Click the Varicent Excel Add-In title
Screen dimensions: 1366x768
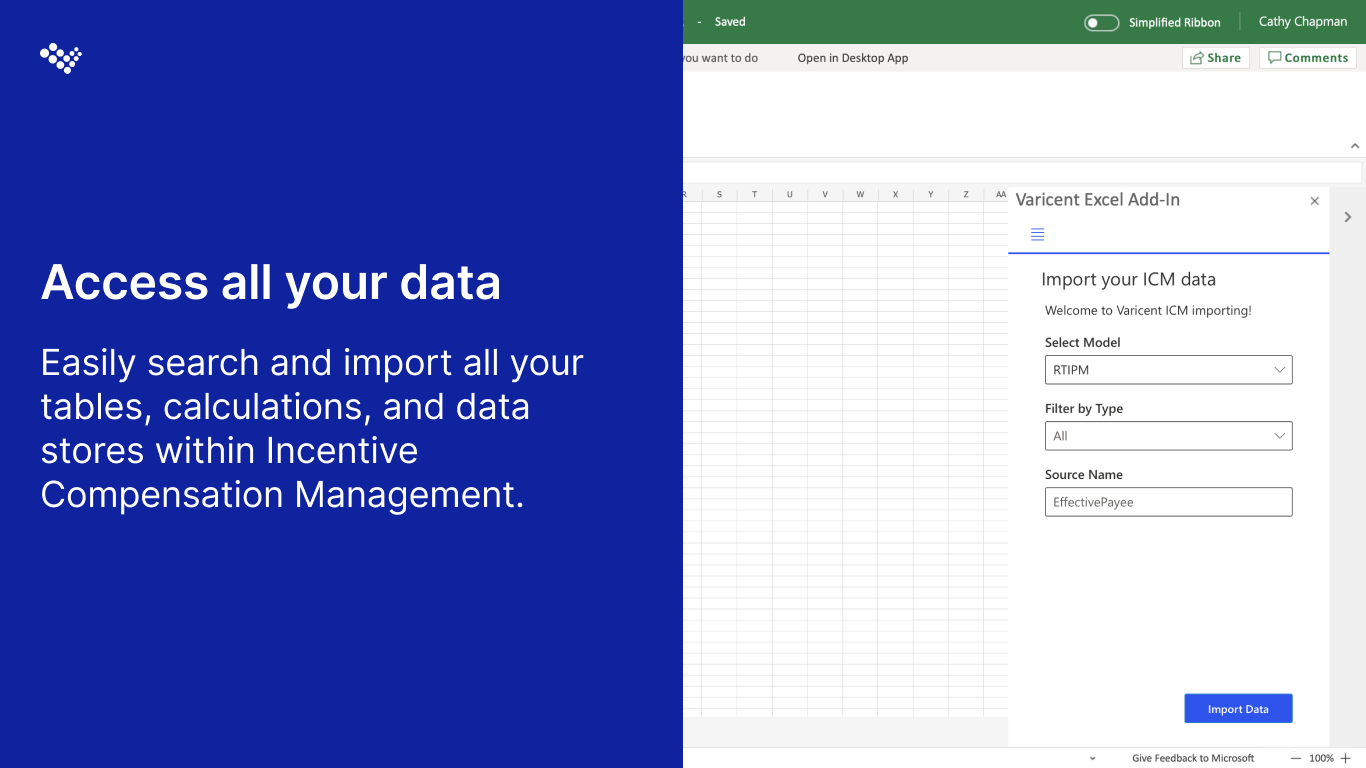click(x=1097, y=200)
